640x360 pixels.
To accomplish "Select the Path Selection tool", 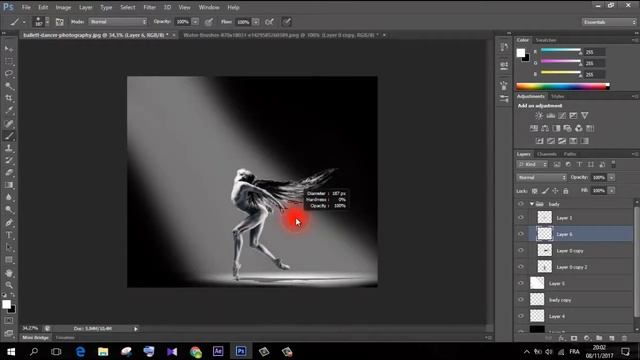I will (x=9, y=247).
